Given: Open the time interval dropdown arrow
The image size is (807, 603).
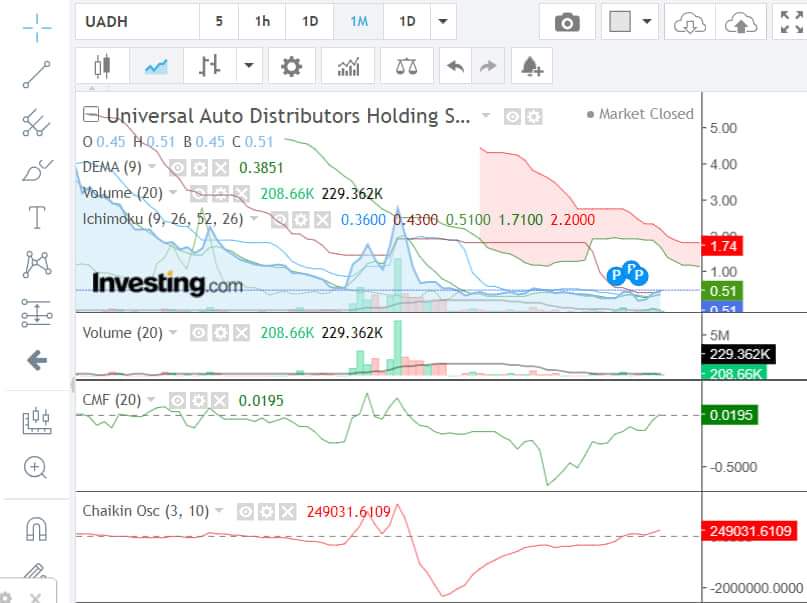Looking at the screenshot, I should 443,22.
